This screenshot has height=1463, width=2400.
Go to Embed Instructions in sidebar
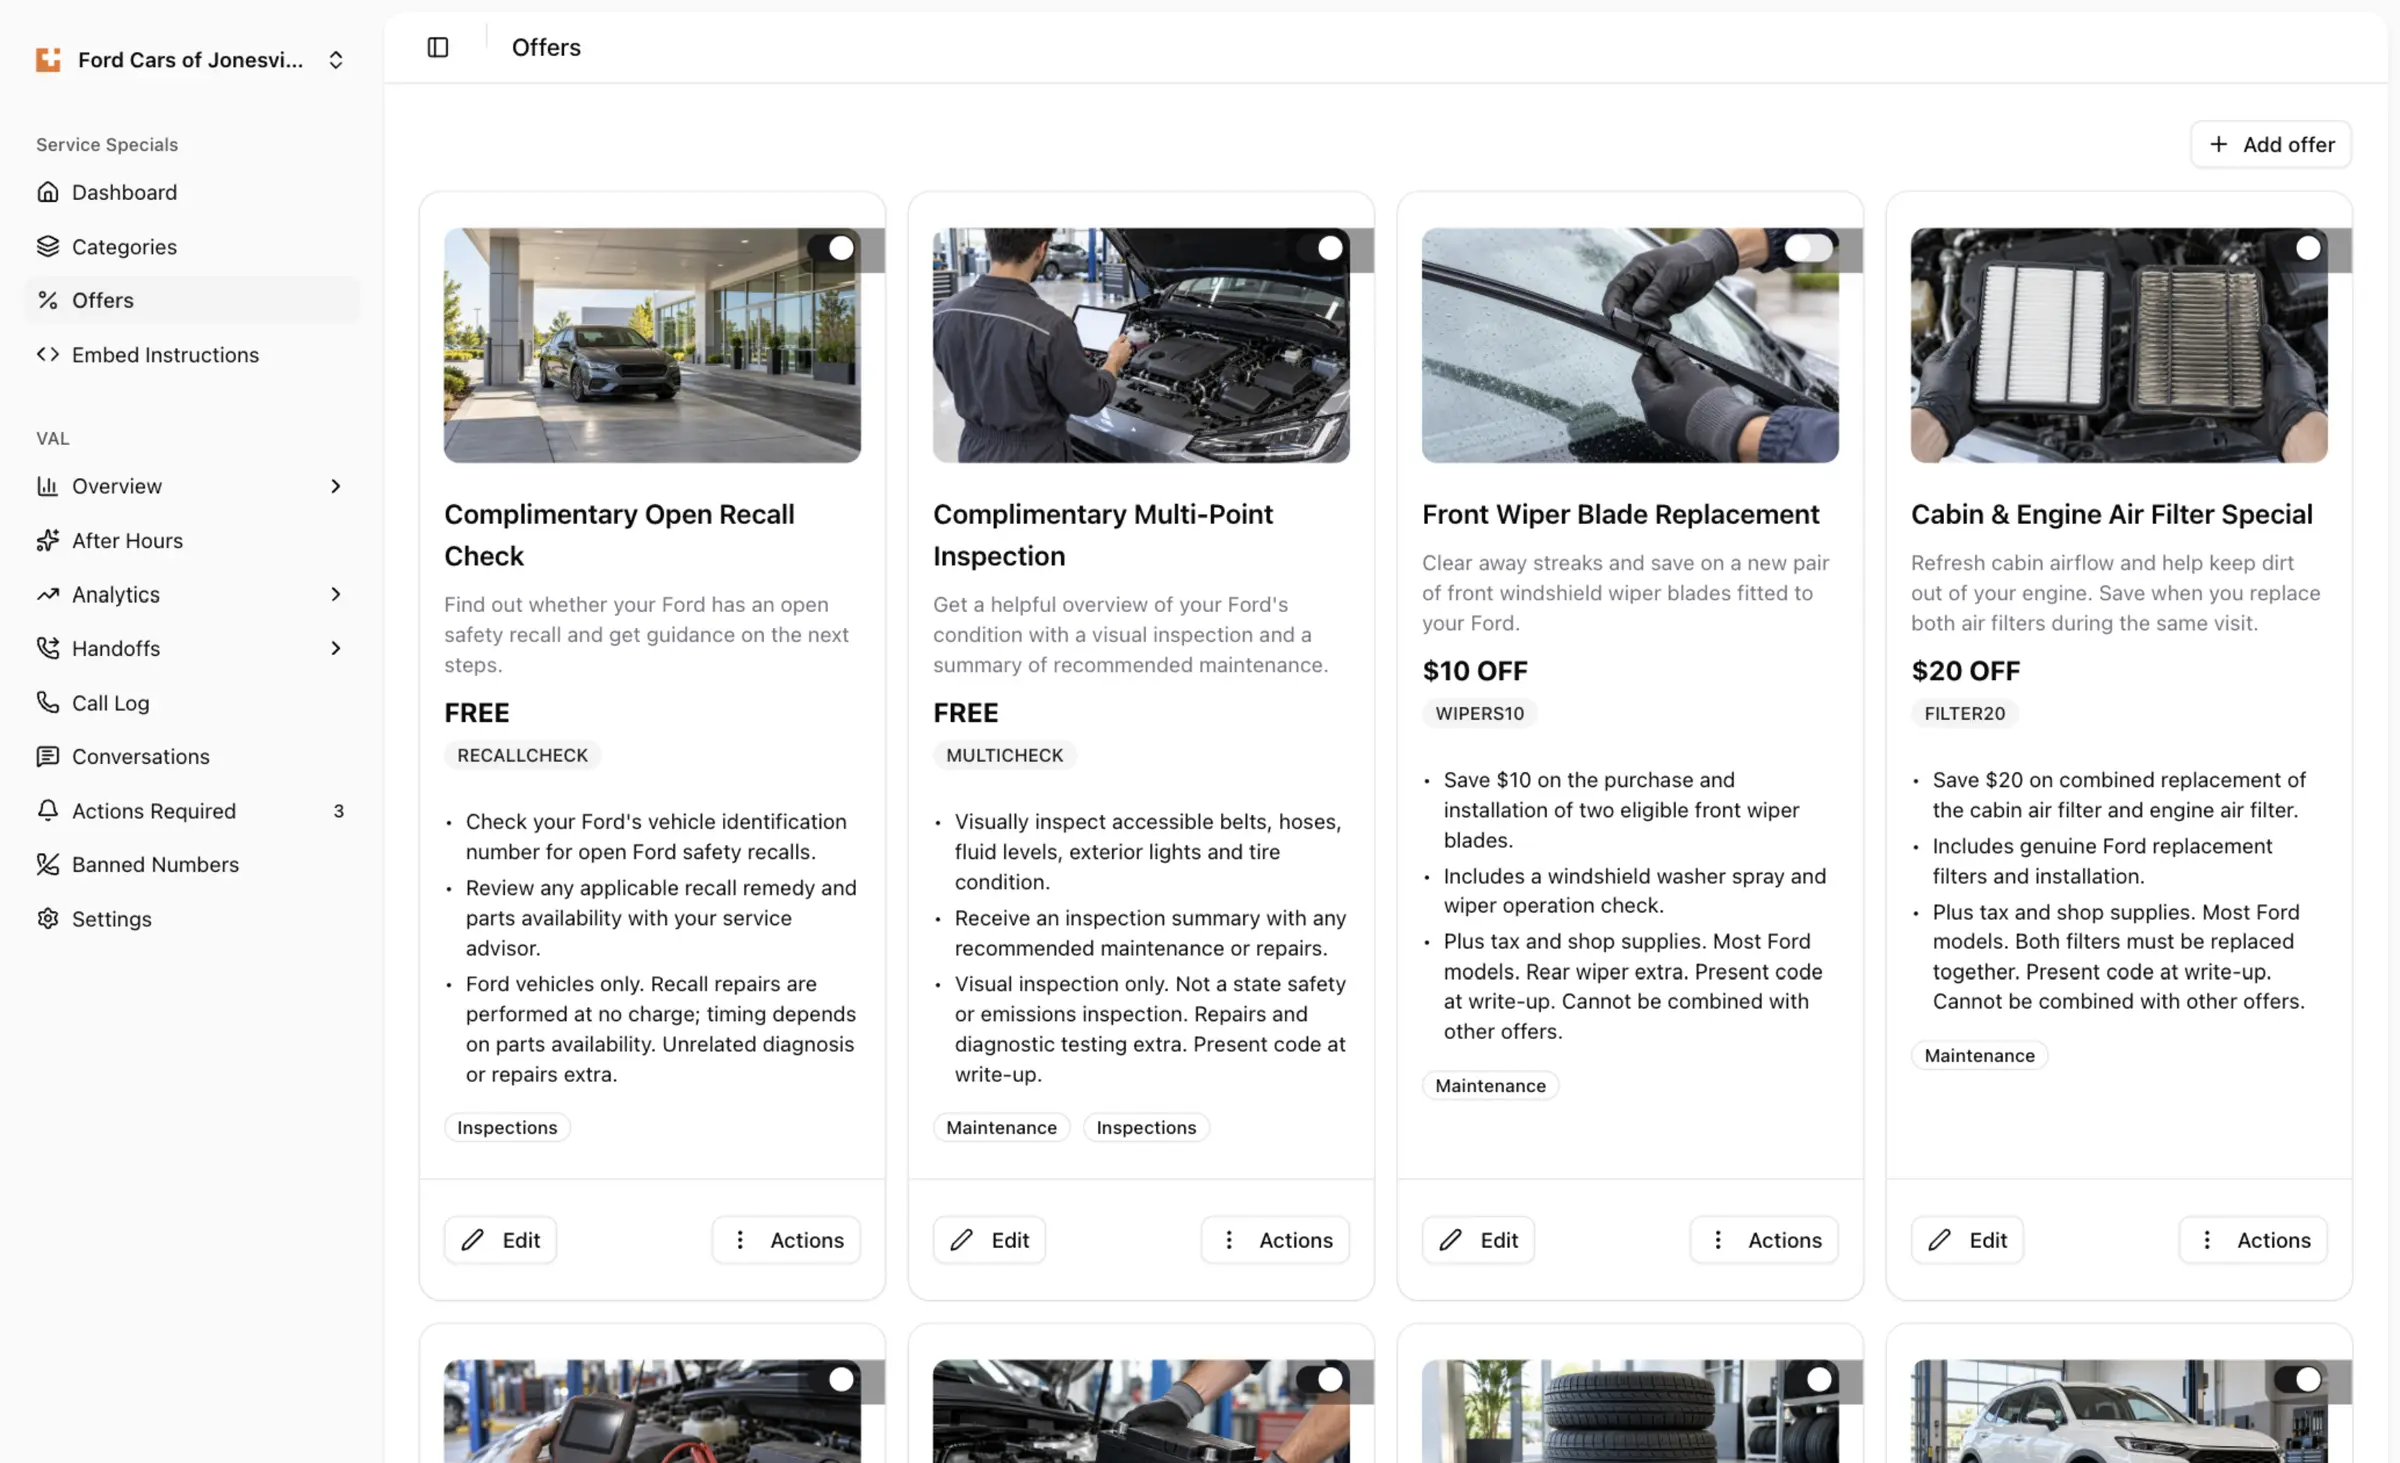191,354
